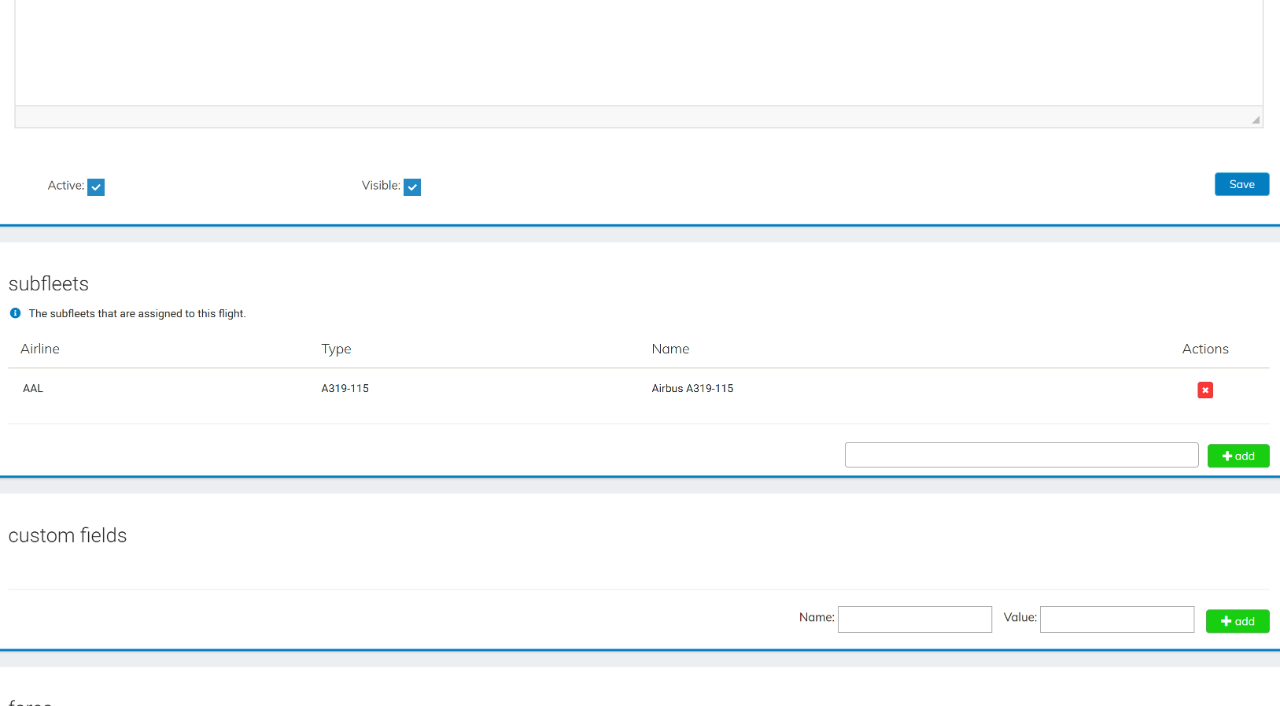
Task: Click the subfleets section heading
Action: 48,284
